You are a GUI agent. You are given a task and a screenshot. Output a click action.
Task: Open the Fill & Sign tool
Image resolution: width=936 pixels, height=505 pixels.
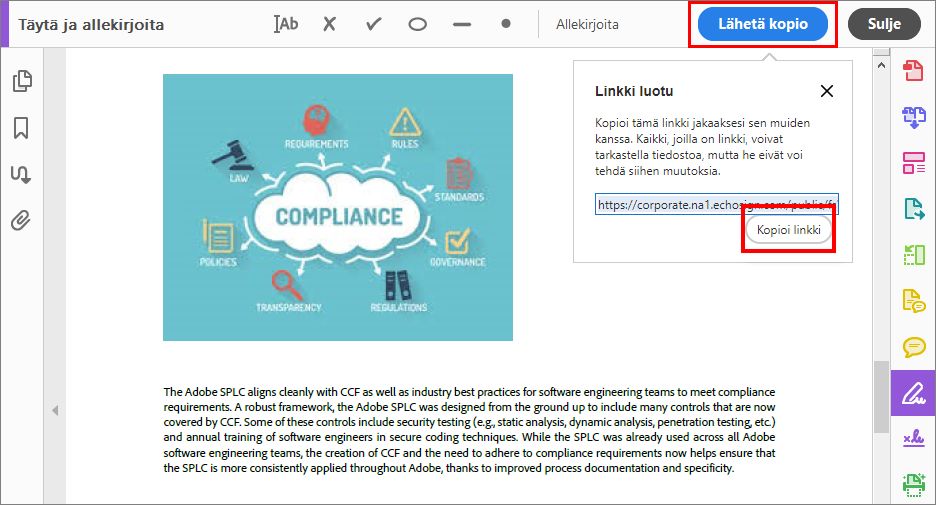point(913,393)
